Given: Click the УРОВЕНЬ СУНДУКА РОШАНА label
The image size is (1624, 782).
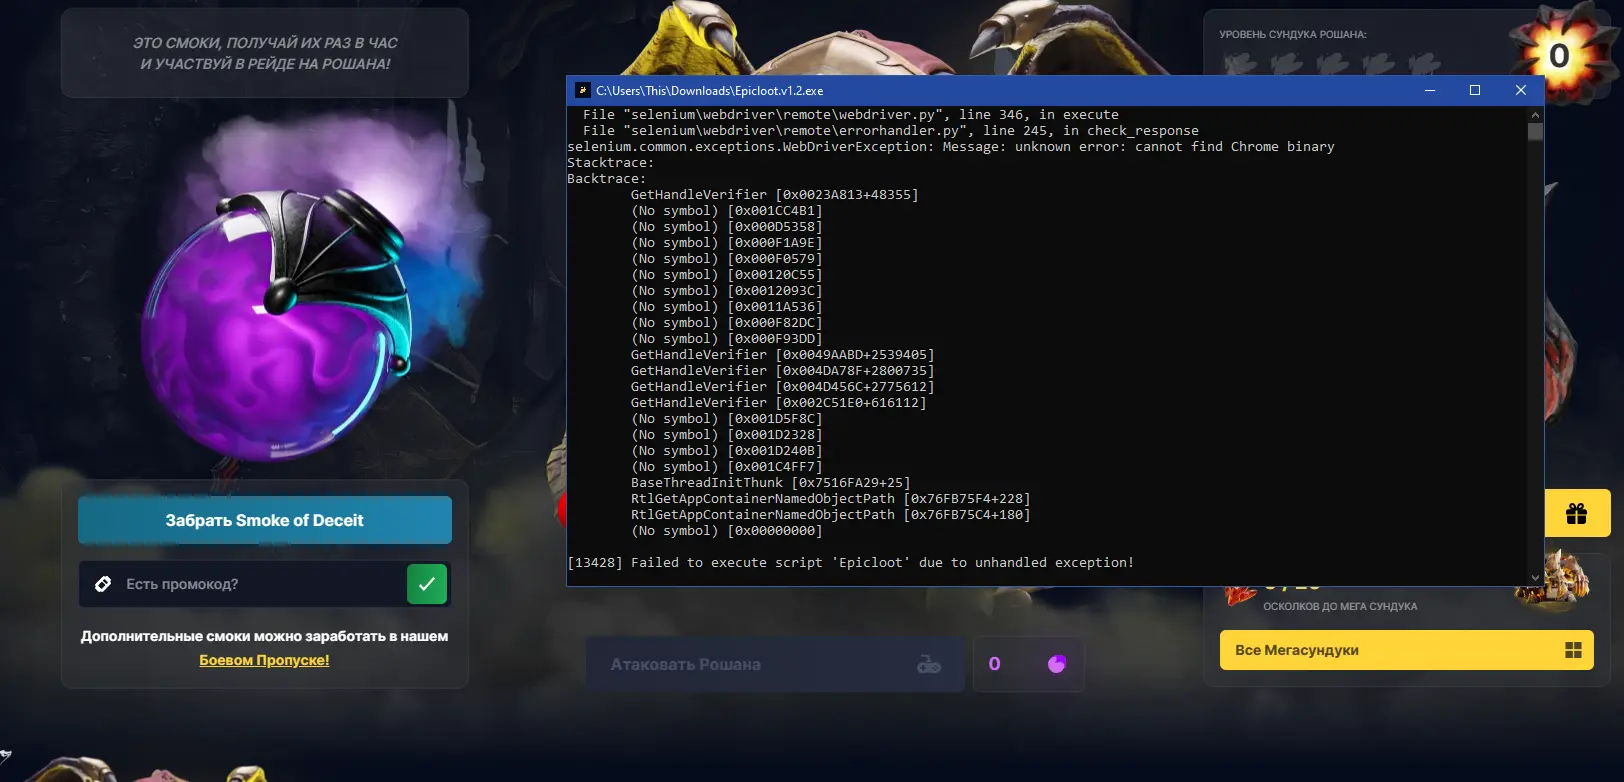Looking at the screenshot, I should pyautogui.click(x=1293, y=34).
